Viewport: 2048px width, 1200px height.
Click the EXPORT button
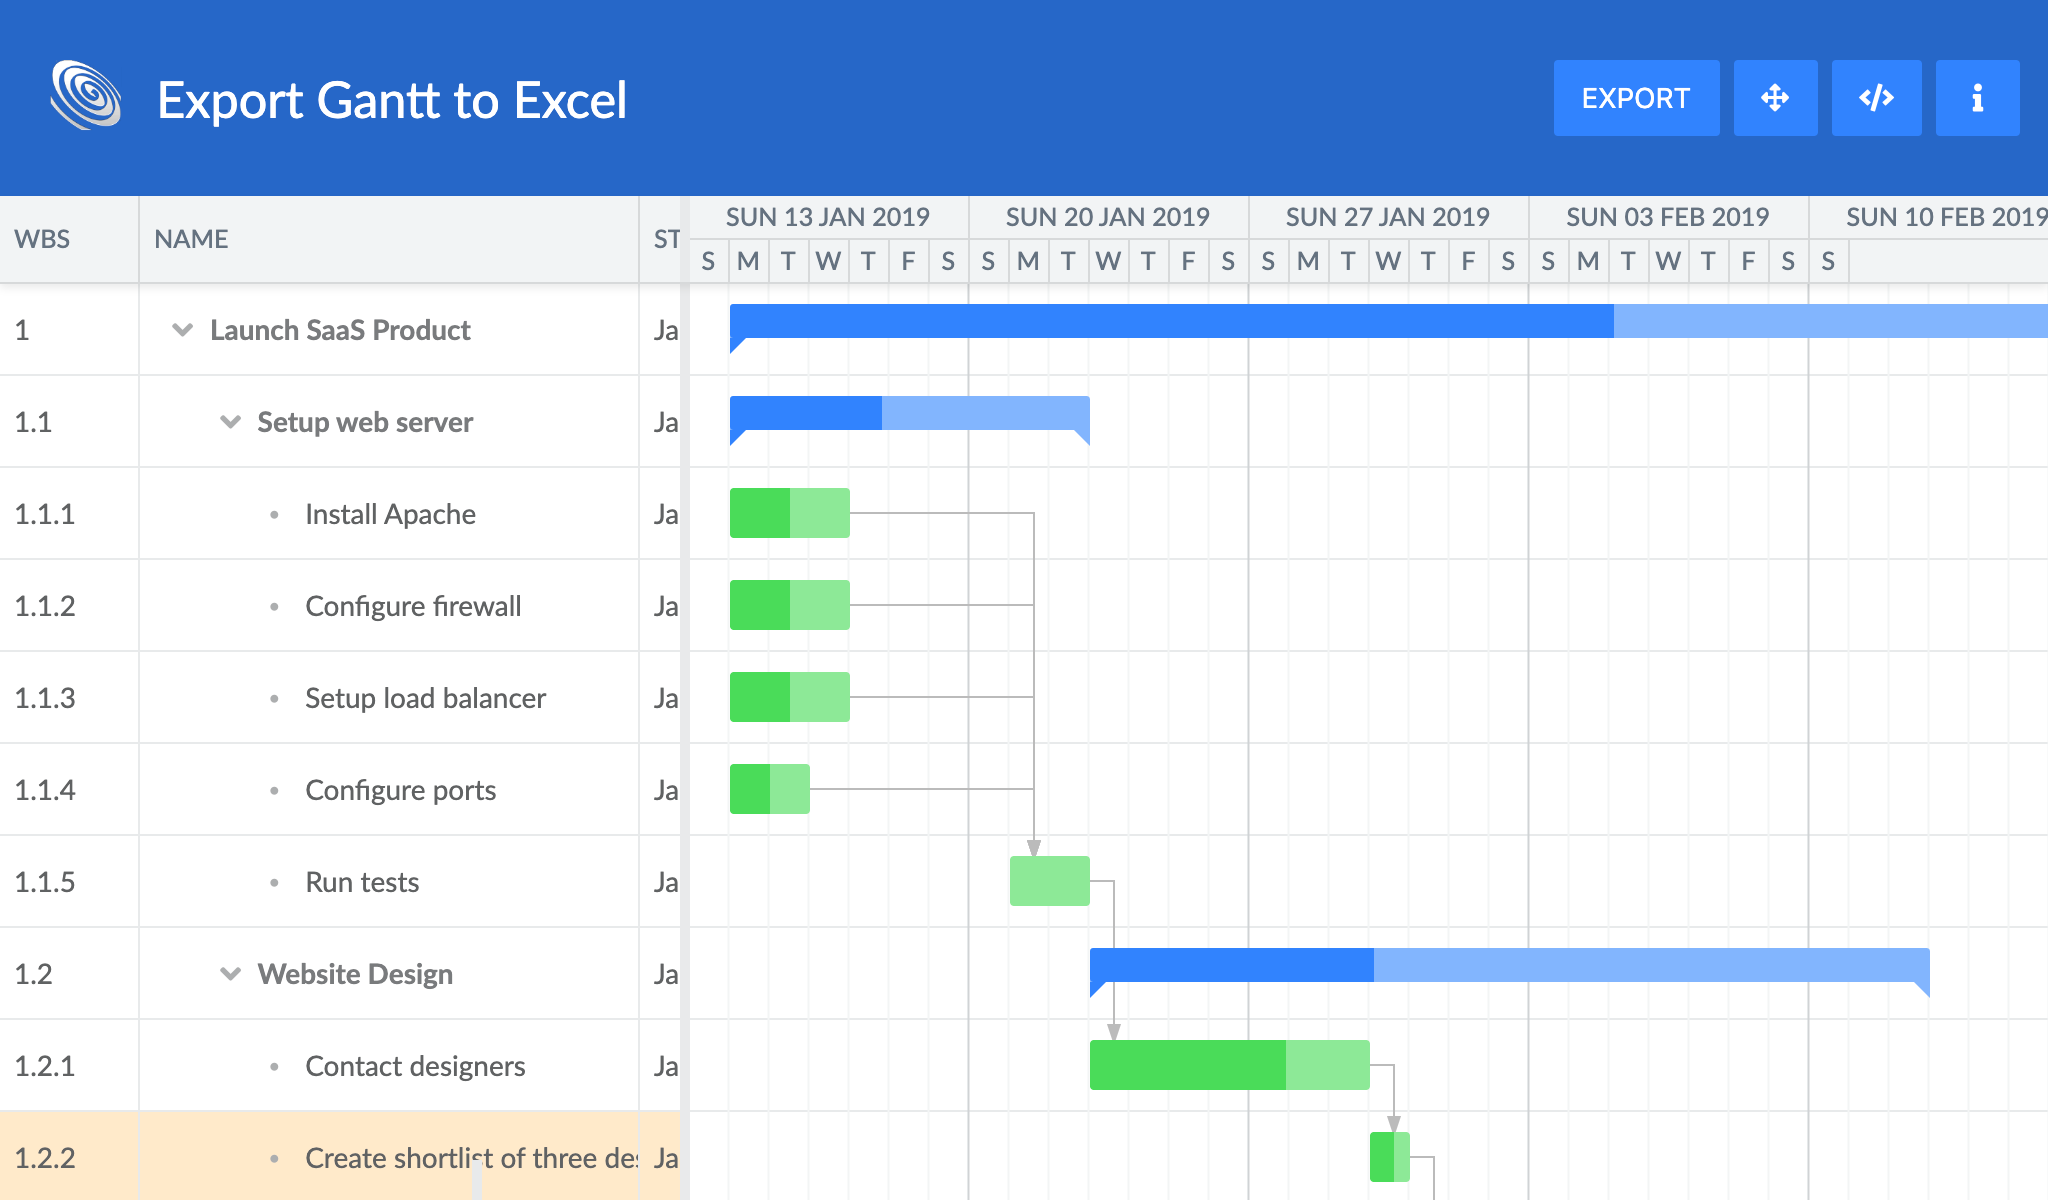[x=1636, y=98]
